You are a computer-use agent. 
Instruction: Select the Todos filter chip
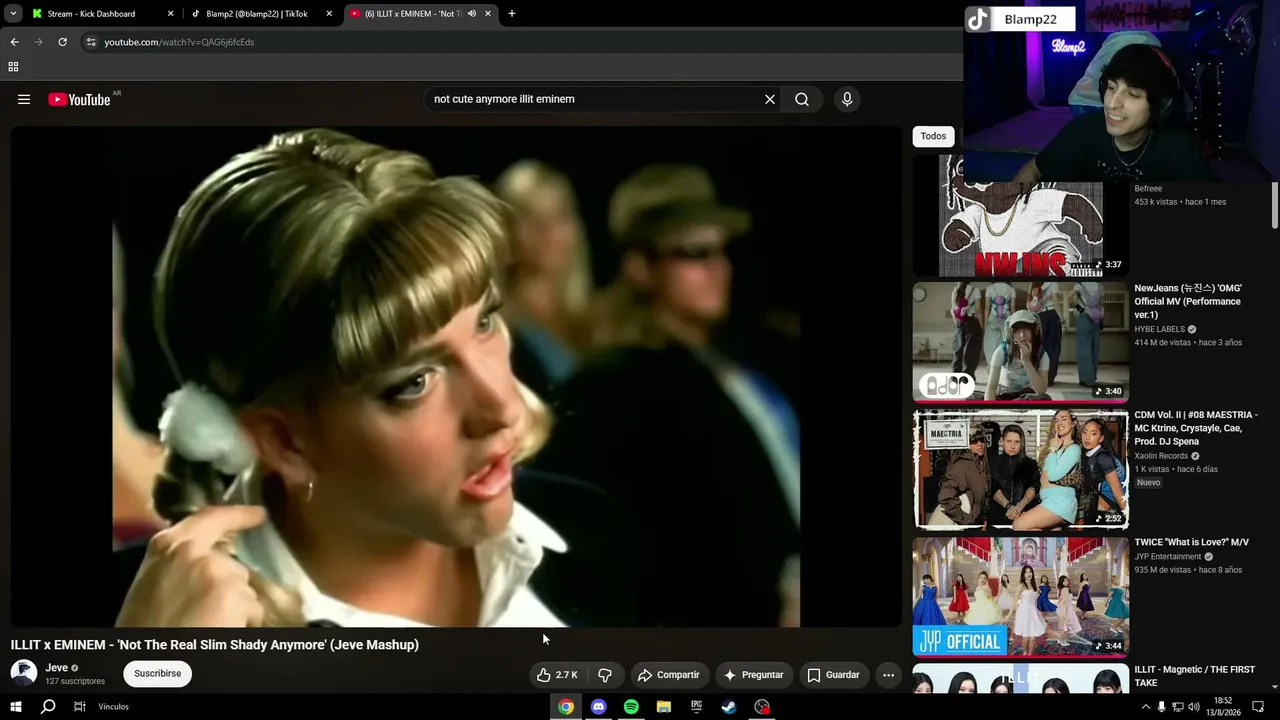[933, 136]
